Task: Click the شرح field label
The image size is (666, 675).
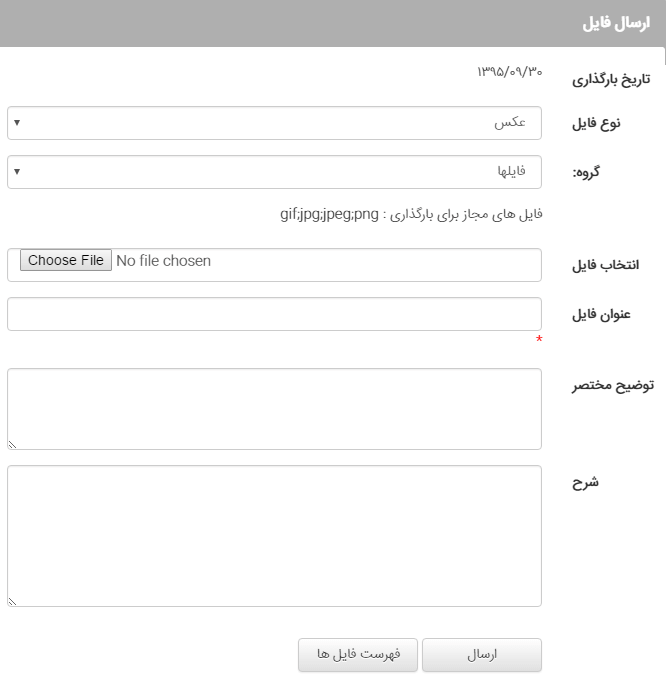Action: [x=586, y=482]
